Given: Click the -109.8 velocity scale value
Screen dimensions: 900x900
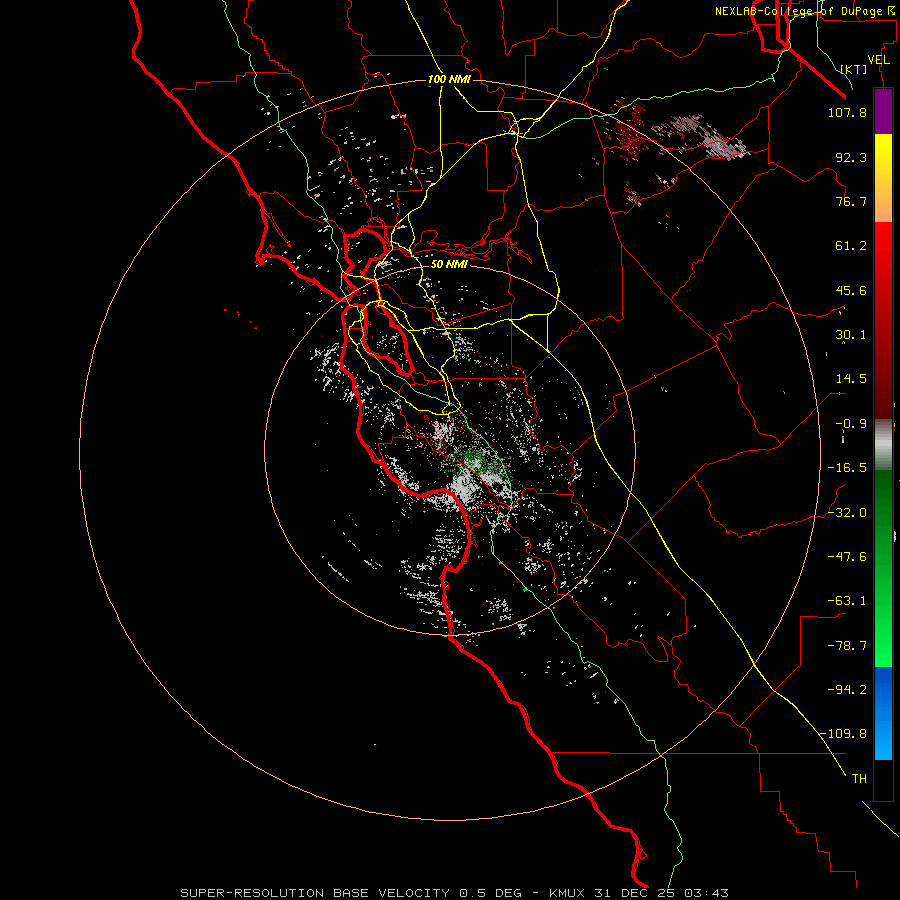Looking at the screenshot, I should click(843, 734).
